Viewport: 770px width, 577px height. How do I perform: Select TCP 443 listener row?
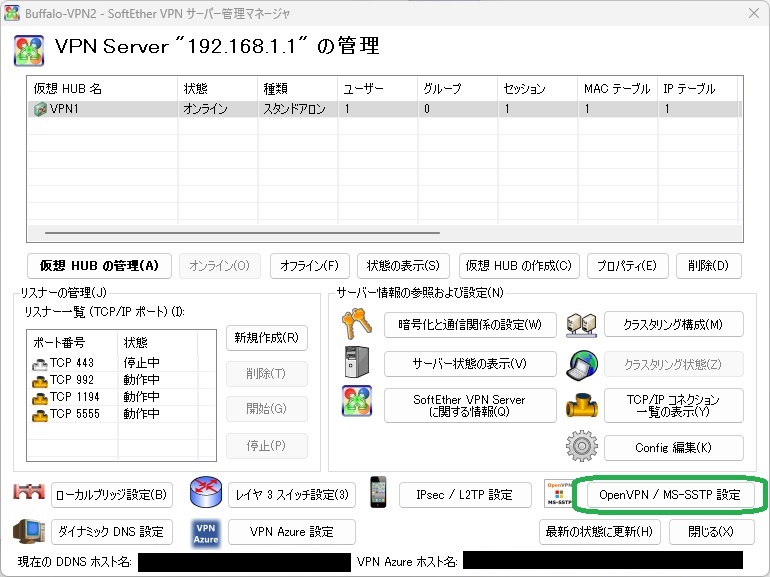121,363
